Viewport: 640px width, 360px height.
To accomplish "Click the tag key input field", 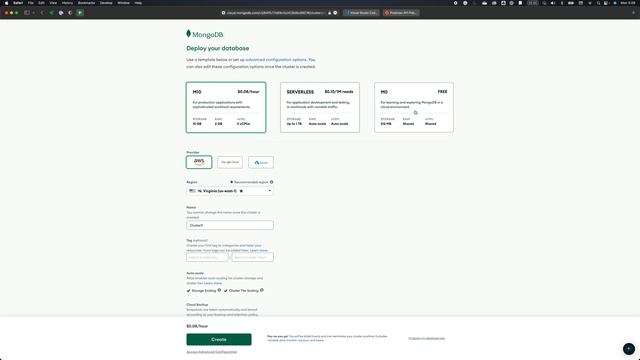I will 207,257.
